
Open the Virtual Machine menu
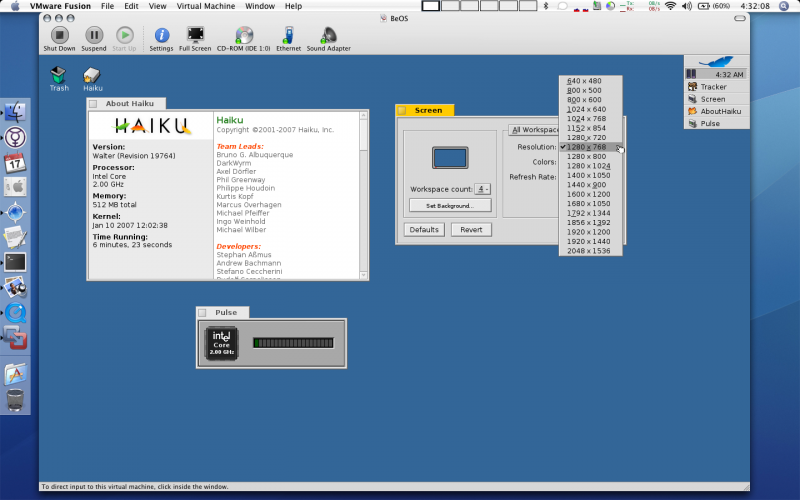[x=206, y=6]
